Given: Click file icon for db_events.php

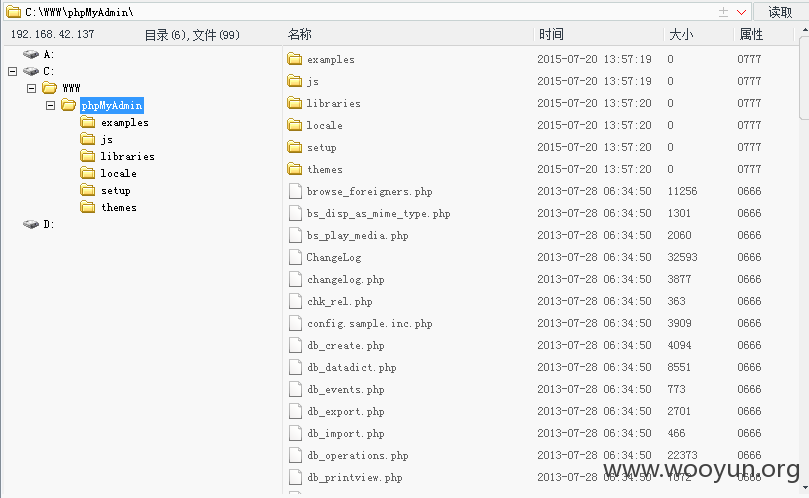Looking at the screenshot, I should (x=295, y=389).
